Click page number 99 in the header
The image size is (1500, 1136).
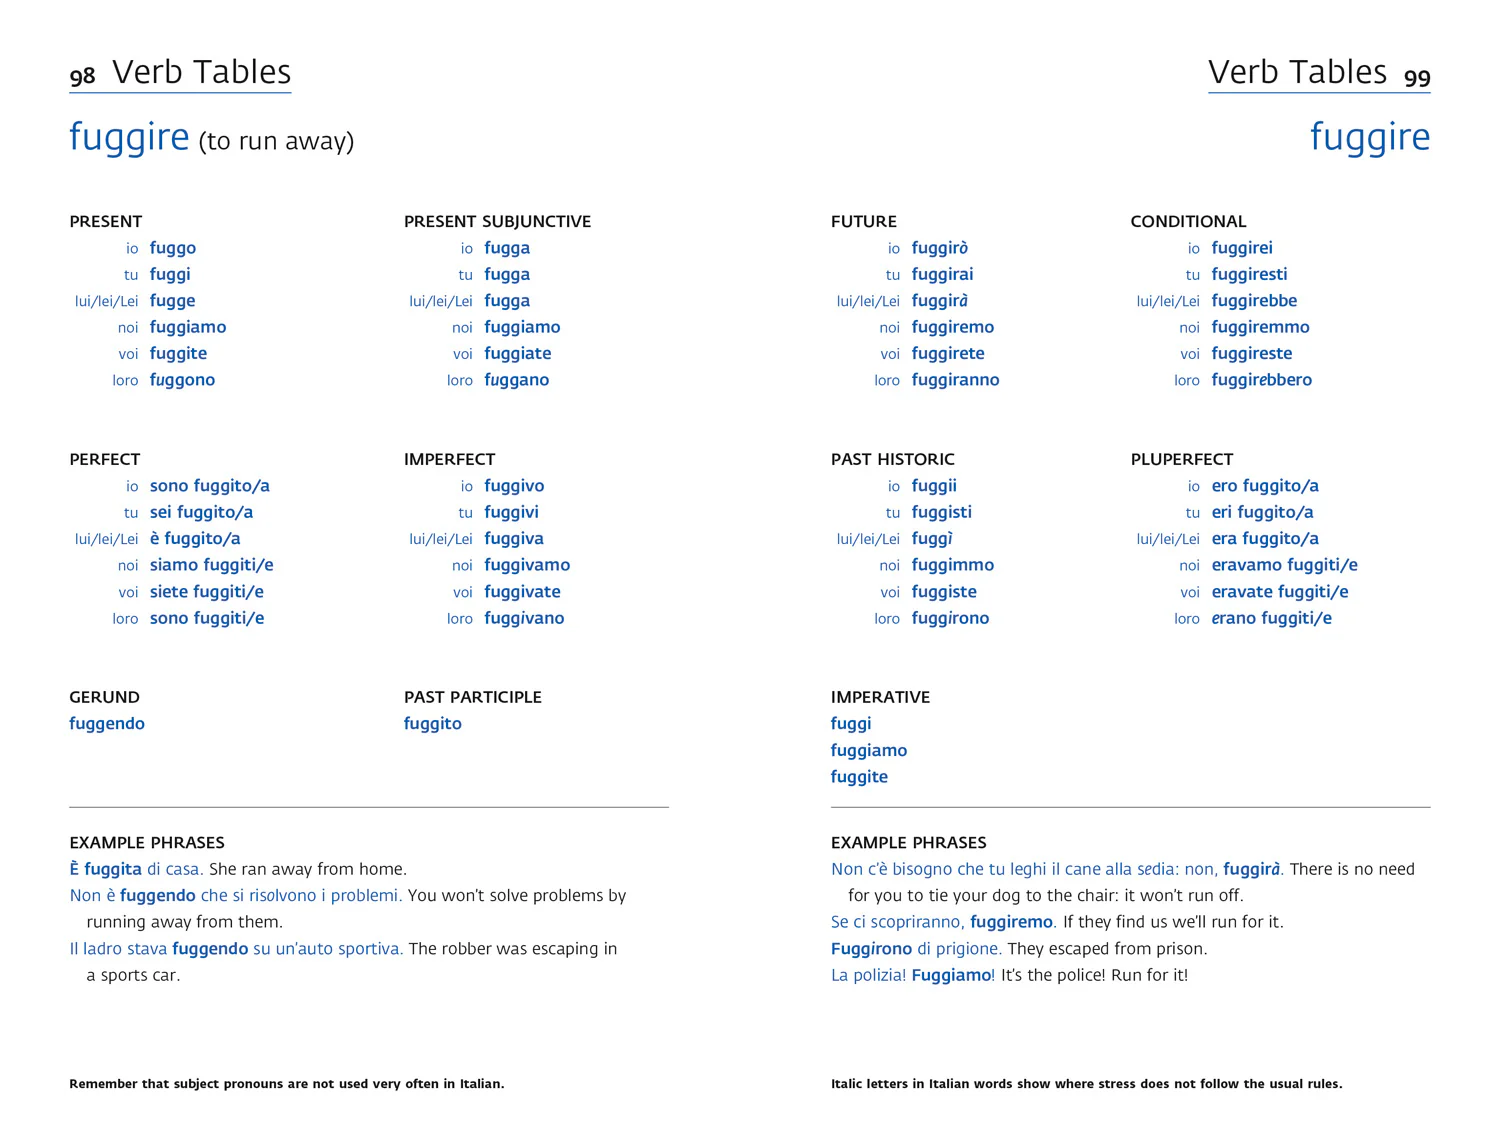(x=1417, y=77)
